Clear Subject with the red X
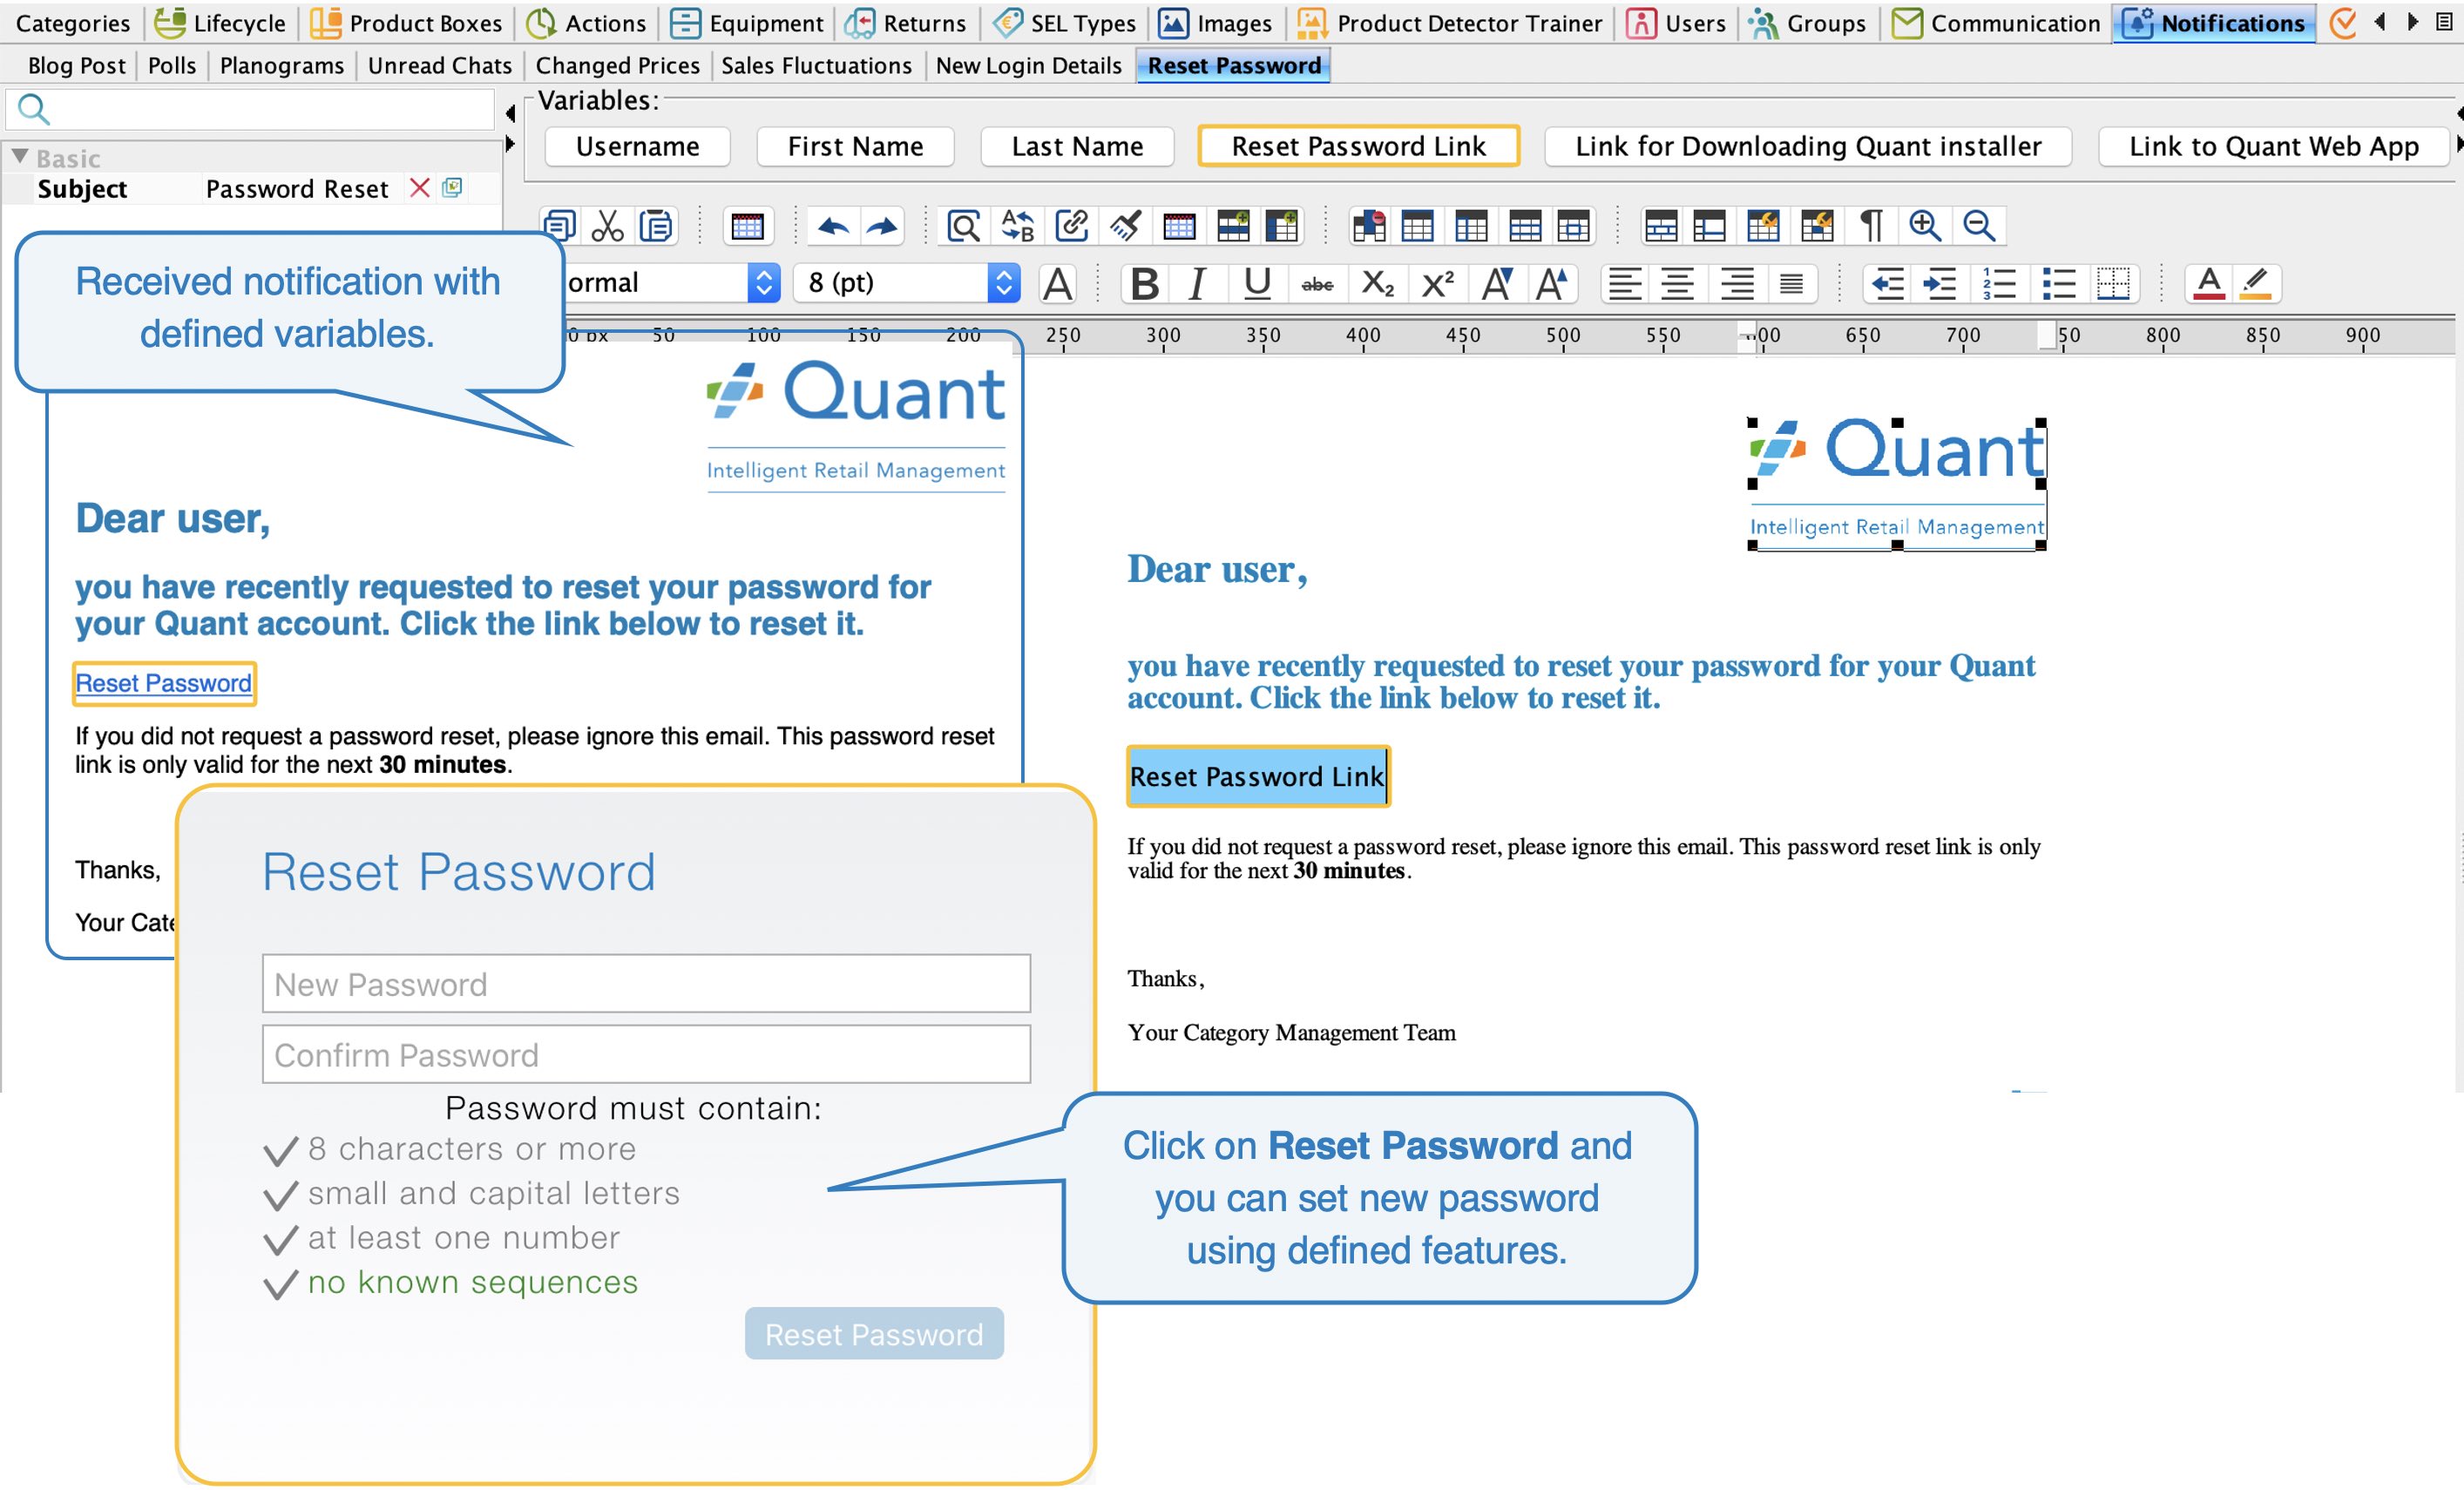Viewport: 2464px width, 1490px height. pos(420,188)
